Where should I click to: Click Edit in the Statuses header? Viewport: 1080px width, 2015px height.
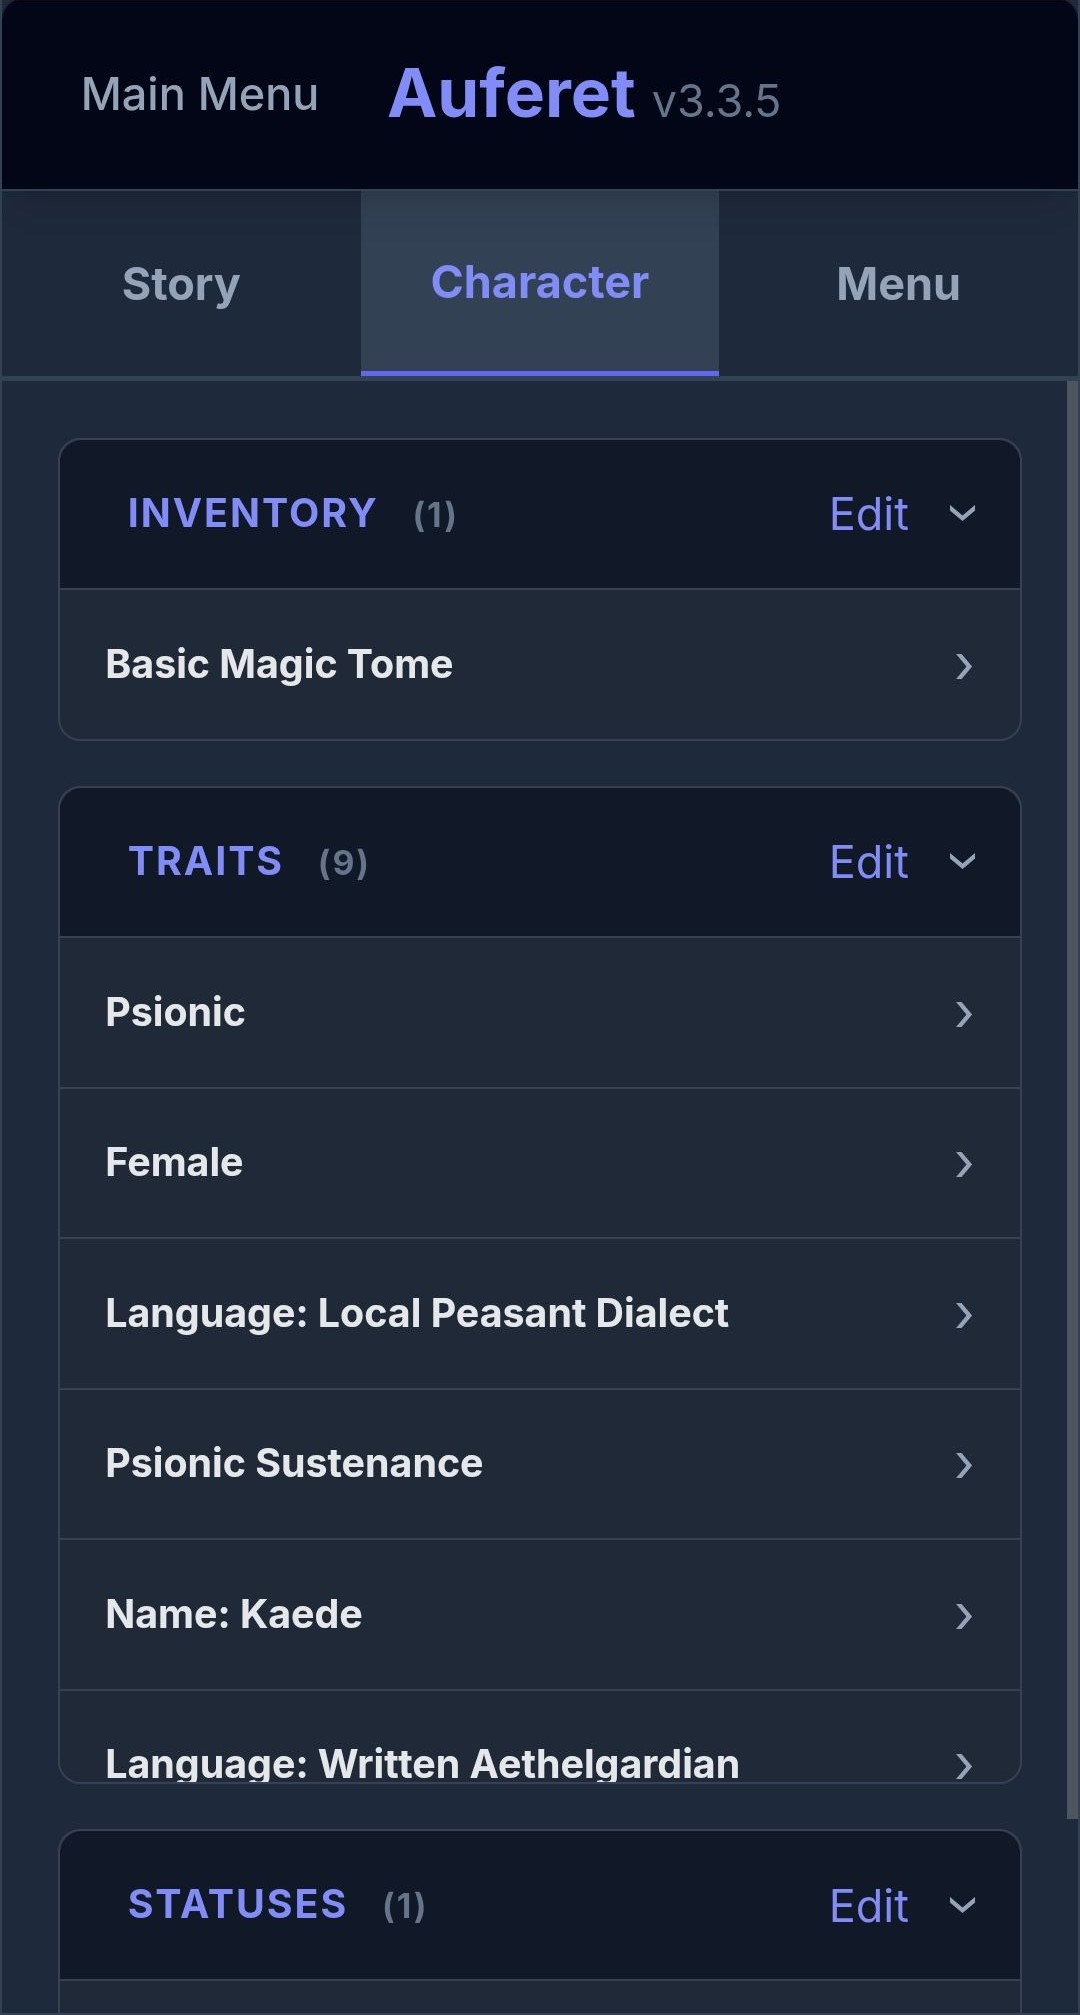tap(868, 1906)
